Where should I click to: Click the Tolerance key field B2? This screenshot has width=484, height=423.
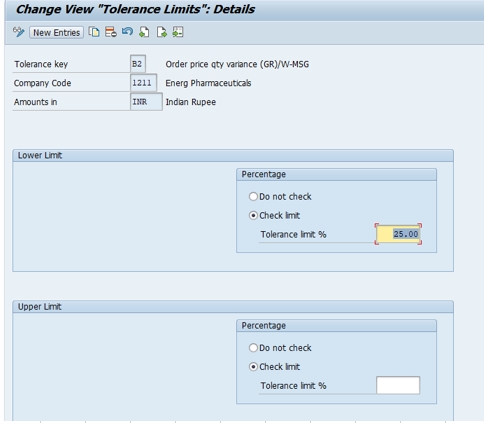pos(138,64)
